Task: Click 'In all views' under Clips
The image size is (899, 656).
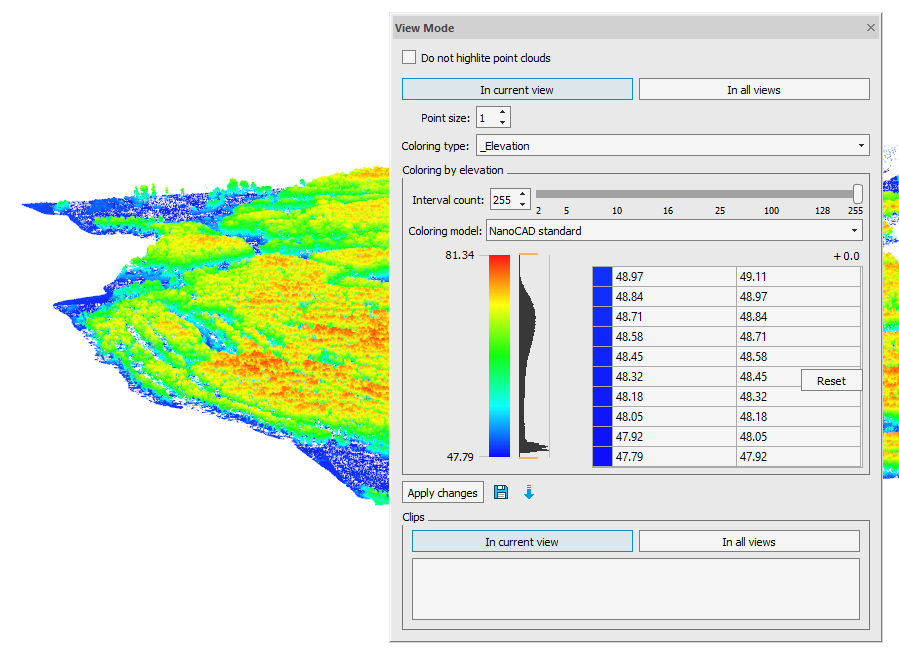Action: pos(748,542)
